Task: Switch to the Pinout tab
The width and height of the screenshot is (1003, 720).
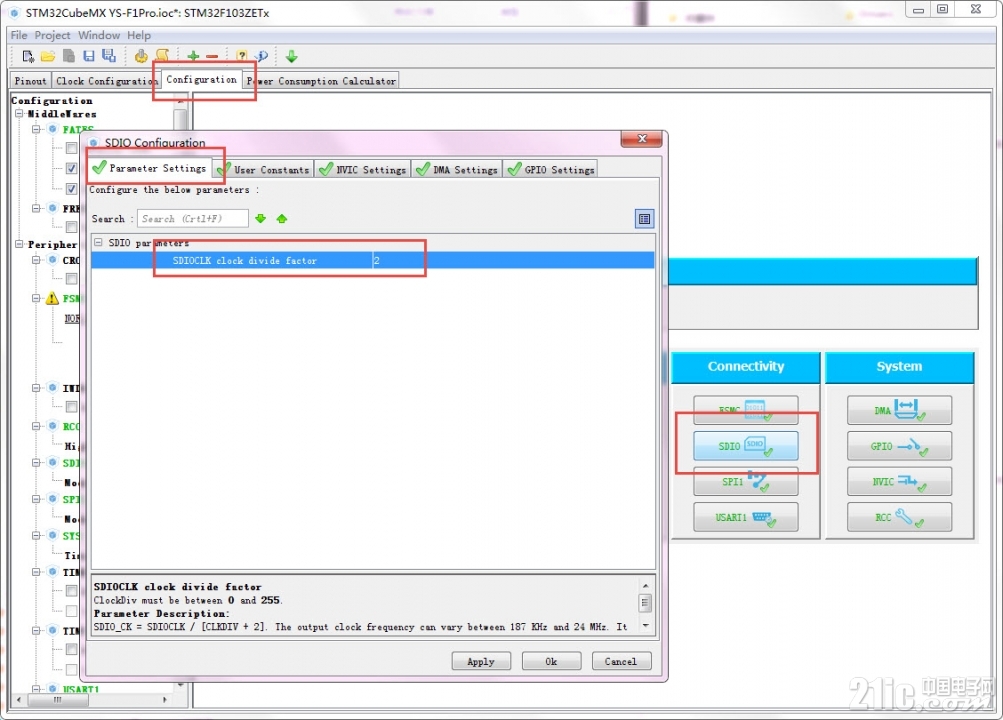Action: click(31, 81)
